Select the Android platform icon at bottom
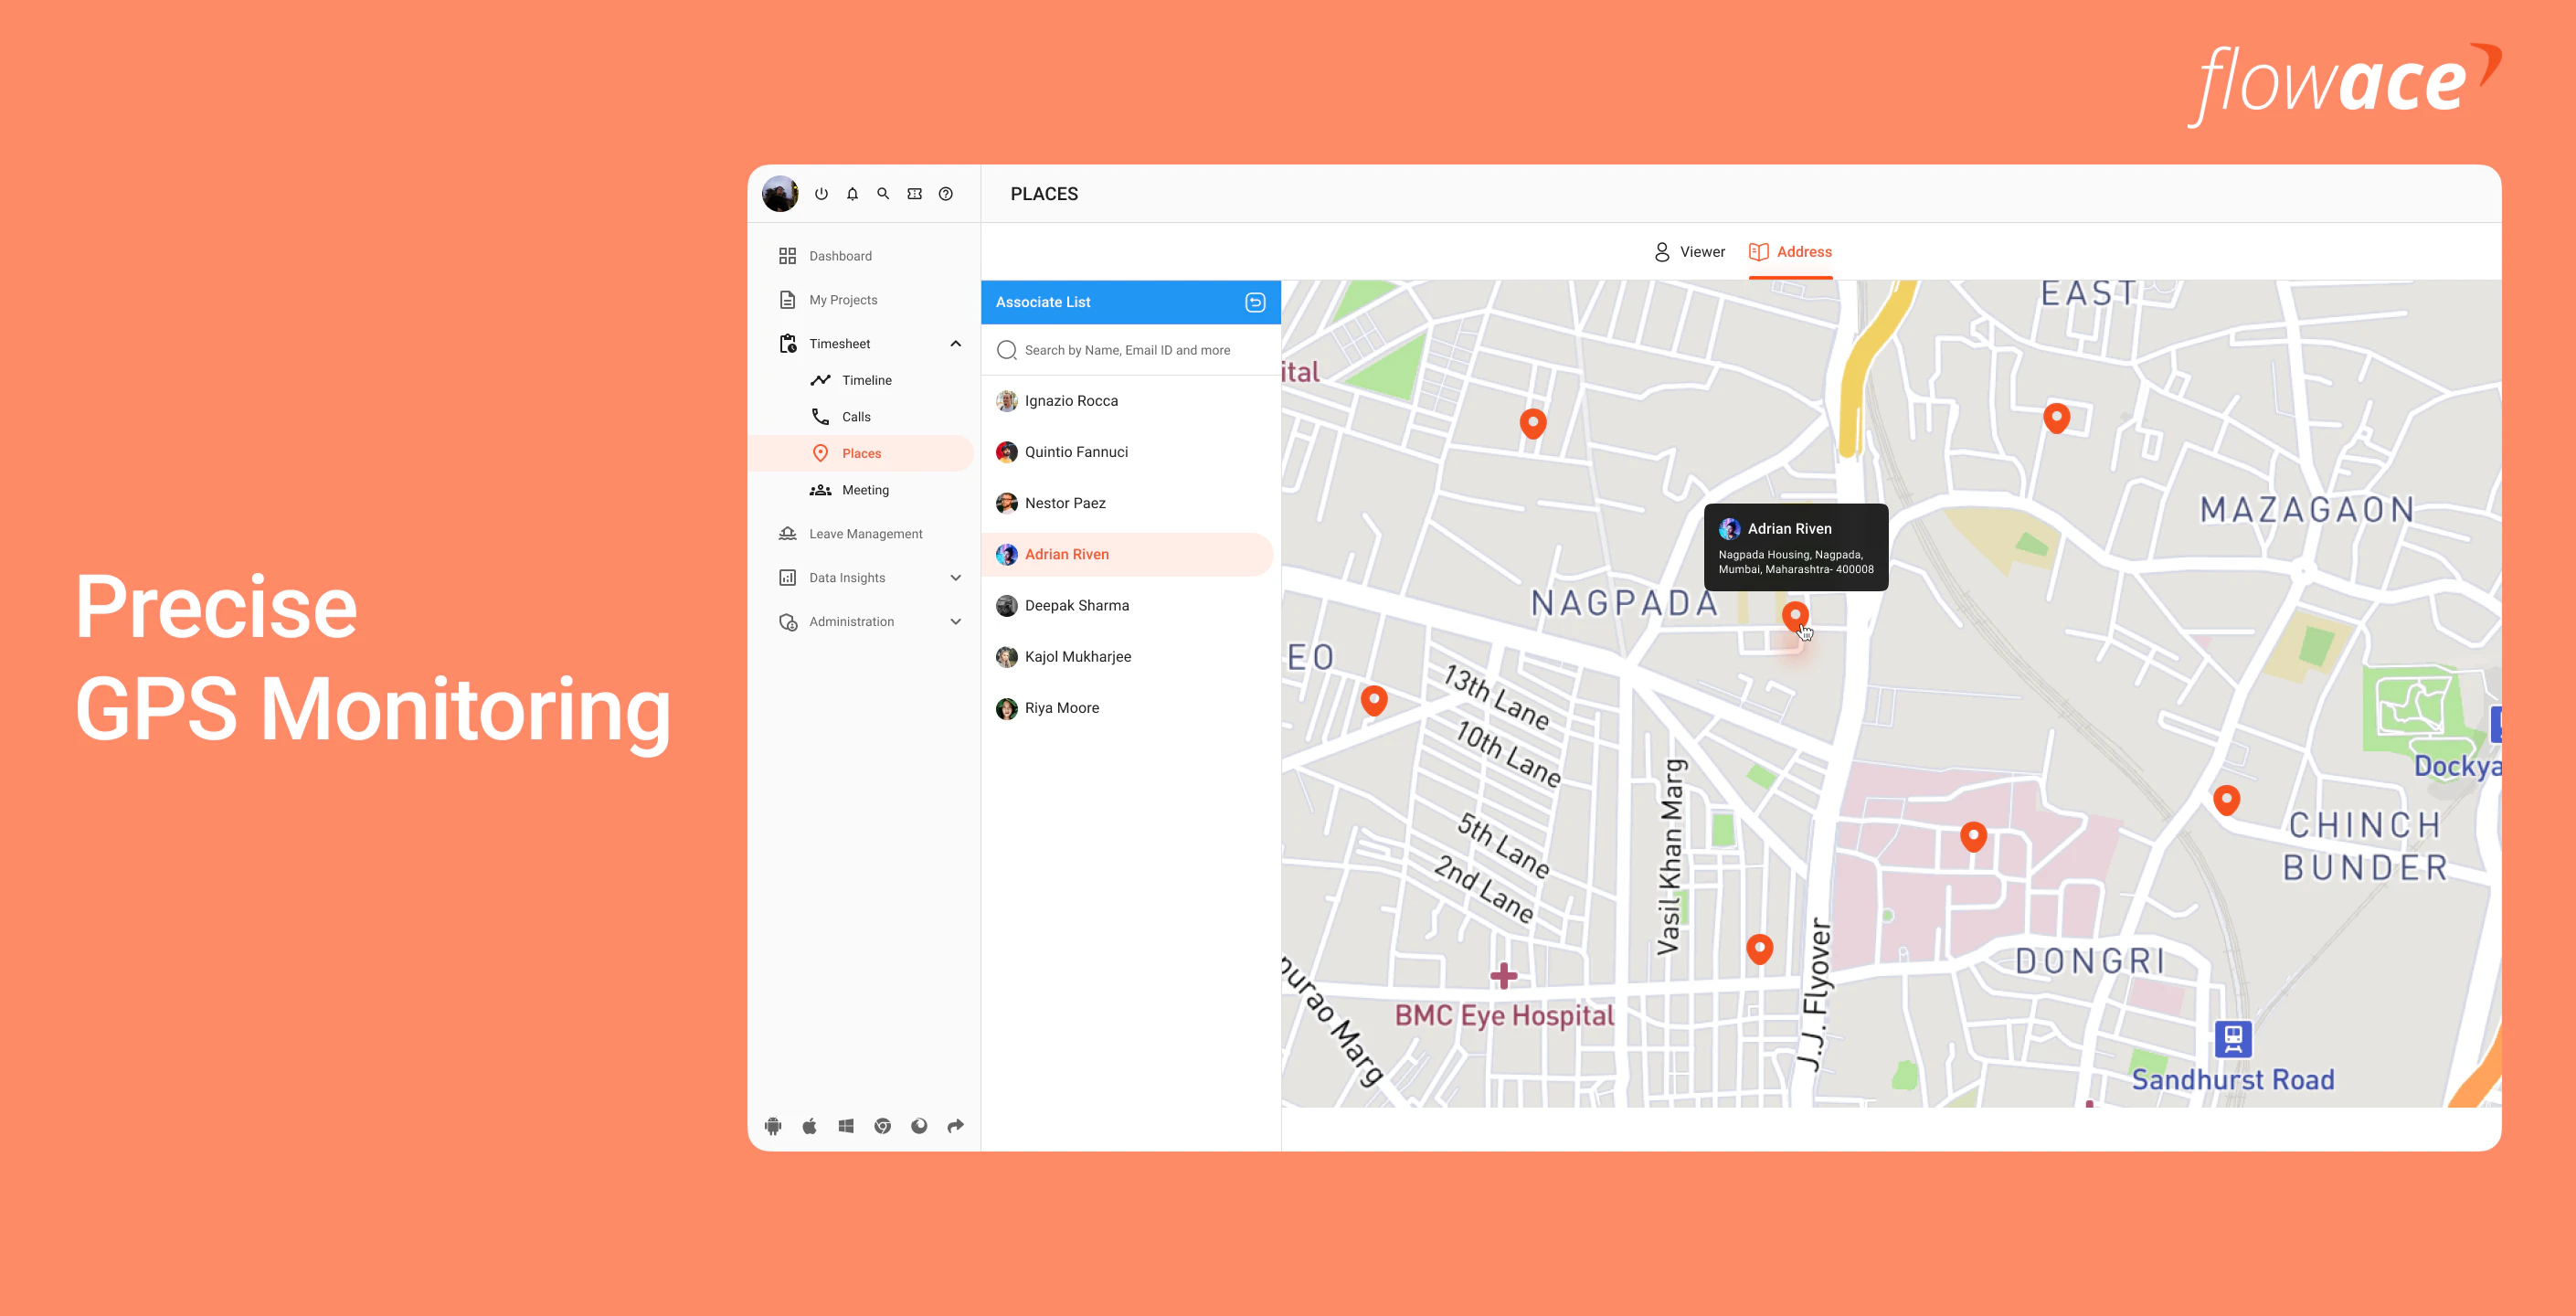Screen dimensions: 2576x1316 (x=773, y=1125)
